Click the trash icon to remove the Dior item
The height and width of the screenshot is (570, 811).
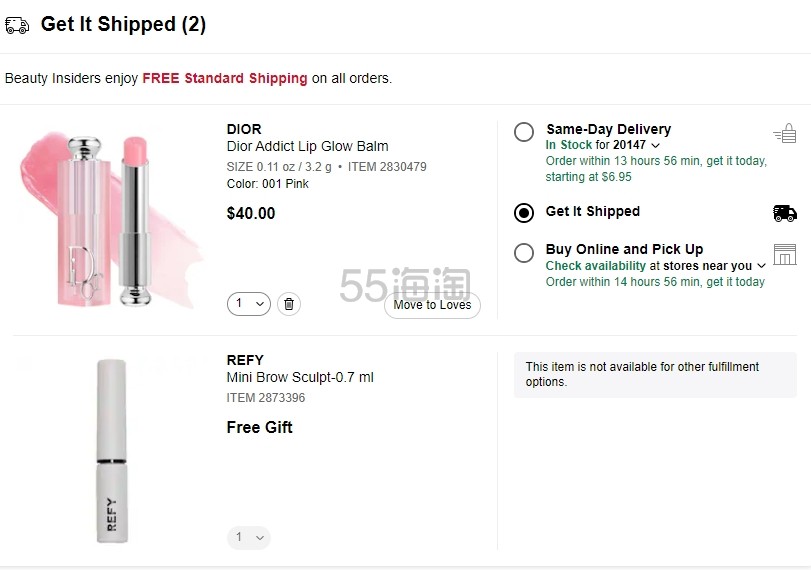pos(289,304)
